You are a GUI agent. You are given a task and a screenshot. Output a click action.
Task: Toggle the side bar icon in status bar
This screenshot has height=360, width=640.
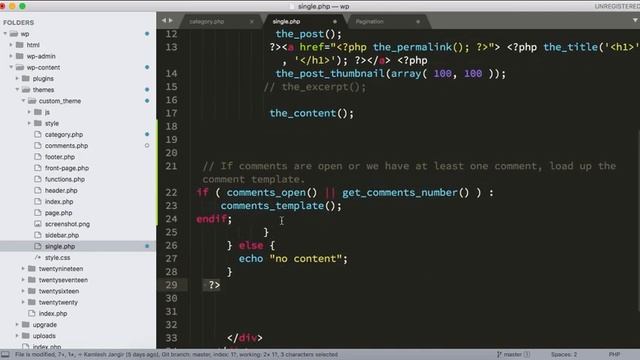(x=5, y=354)
